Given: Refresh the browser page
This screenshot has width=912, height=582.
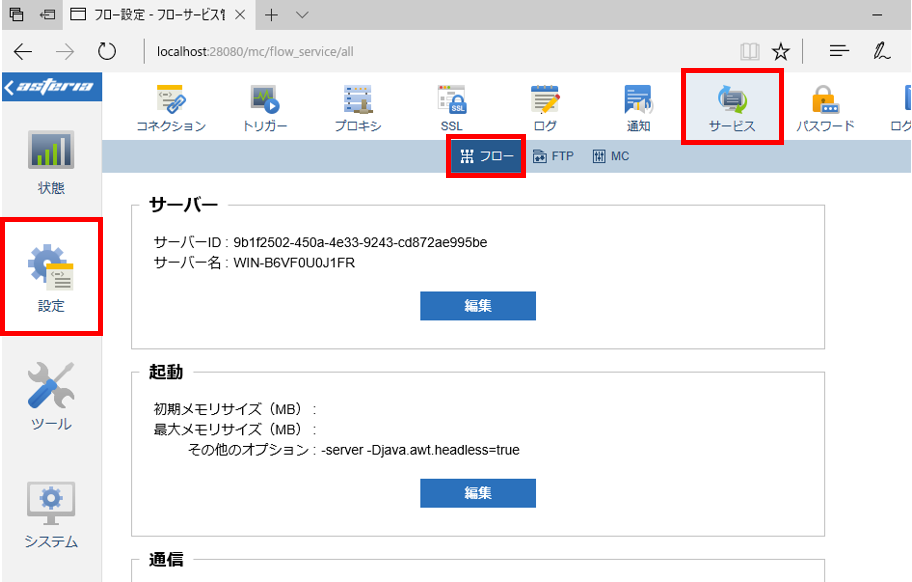Looking at the screenshot, I should point(106,52).
